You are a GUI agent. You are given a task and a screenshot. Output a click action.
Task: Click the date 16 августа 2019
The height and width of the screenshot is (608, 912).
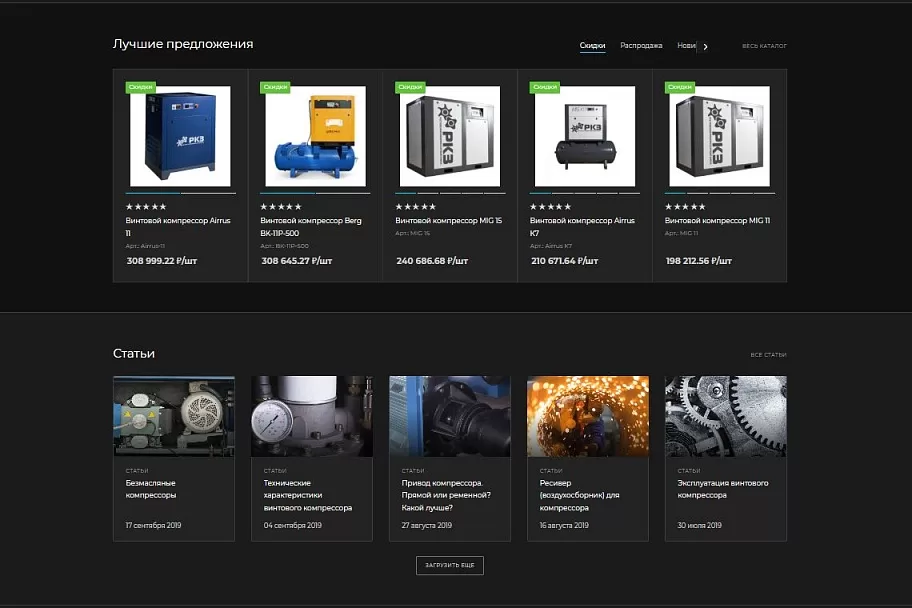pos(564,525)
